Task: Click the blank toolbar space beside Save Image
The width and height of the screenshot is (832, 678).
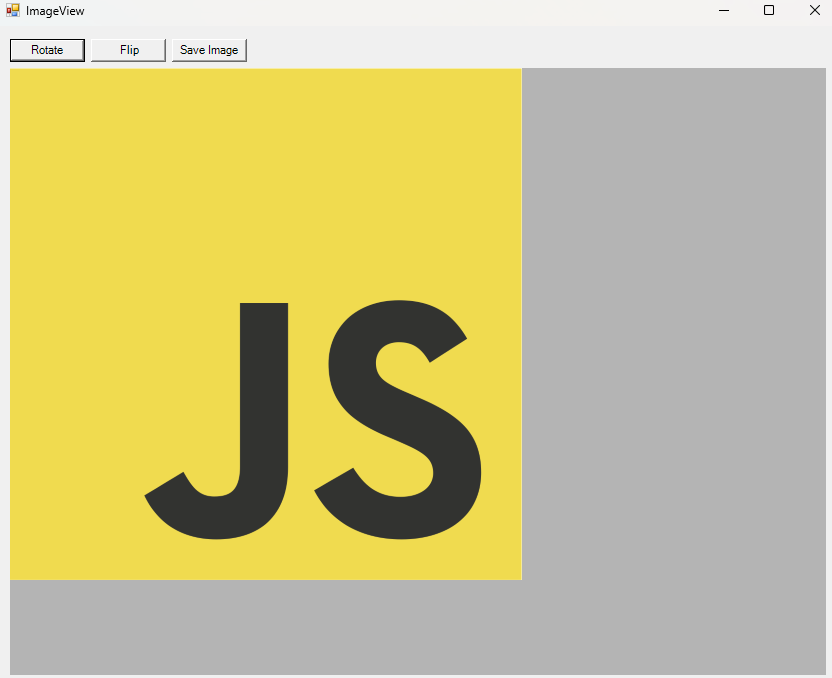Action: pos(530,50)
